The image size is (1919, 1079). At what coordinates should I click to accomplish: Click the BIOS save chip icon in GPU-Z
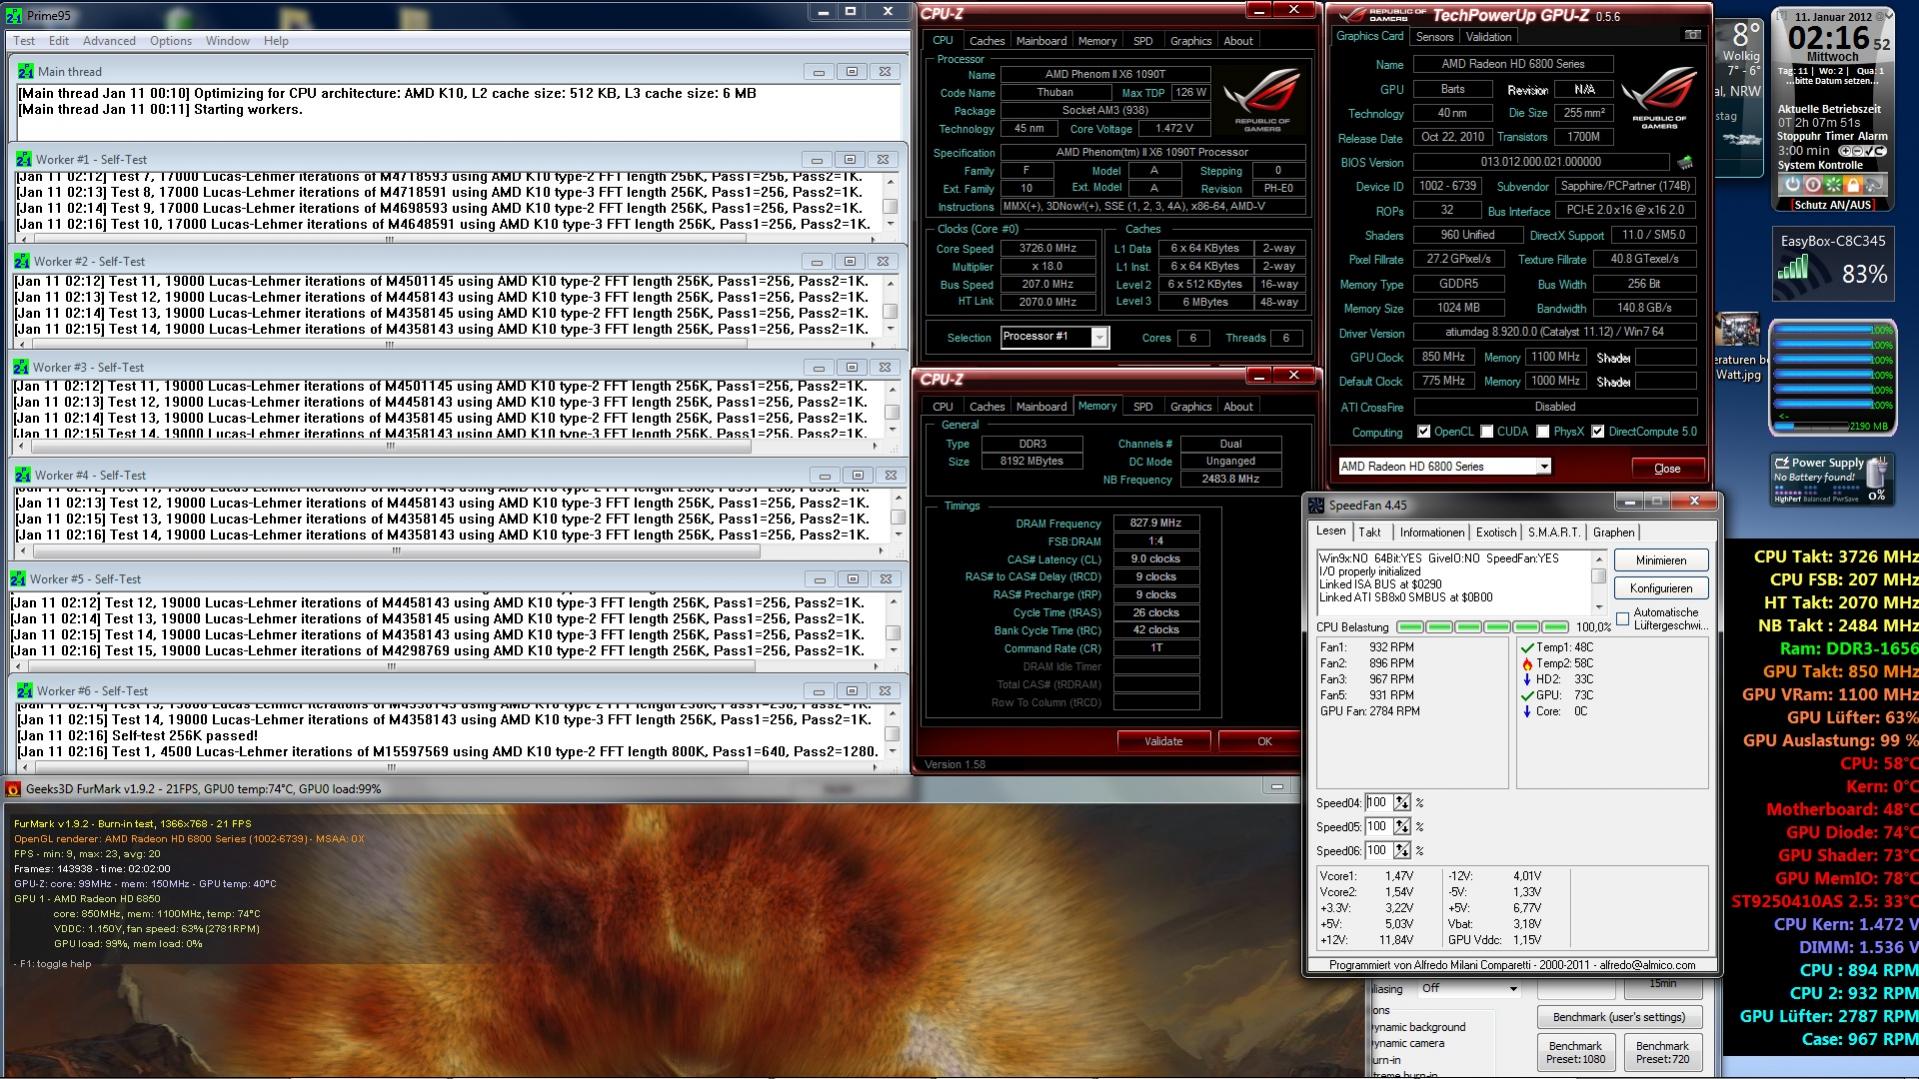(x=1685, y=162)
